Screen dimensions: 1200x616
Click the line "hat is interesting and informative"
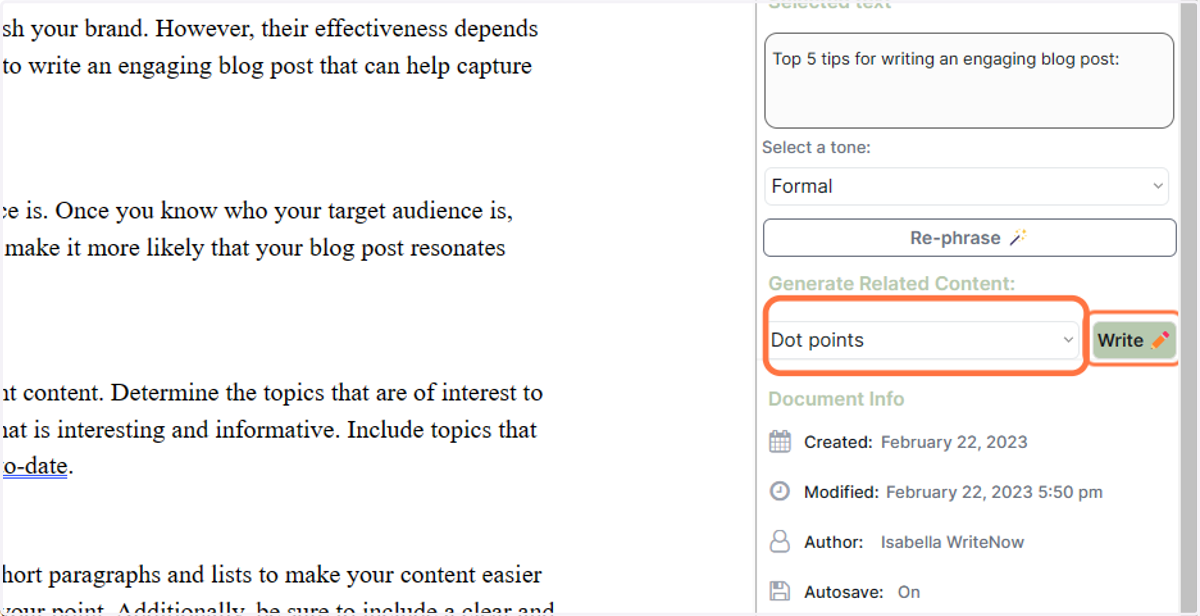click(269, 430)
